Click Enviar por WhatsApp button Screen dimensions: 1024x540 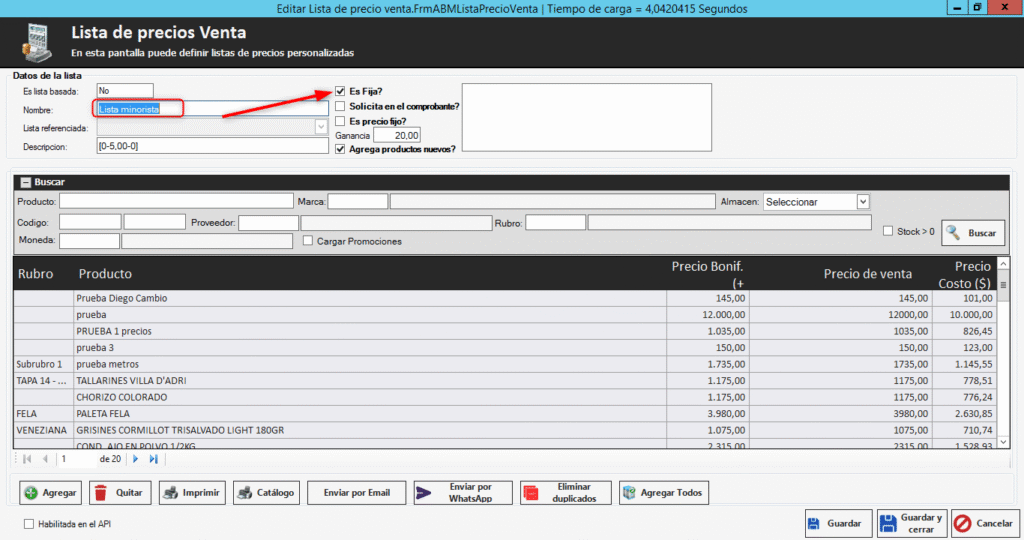pos(462,493)
